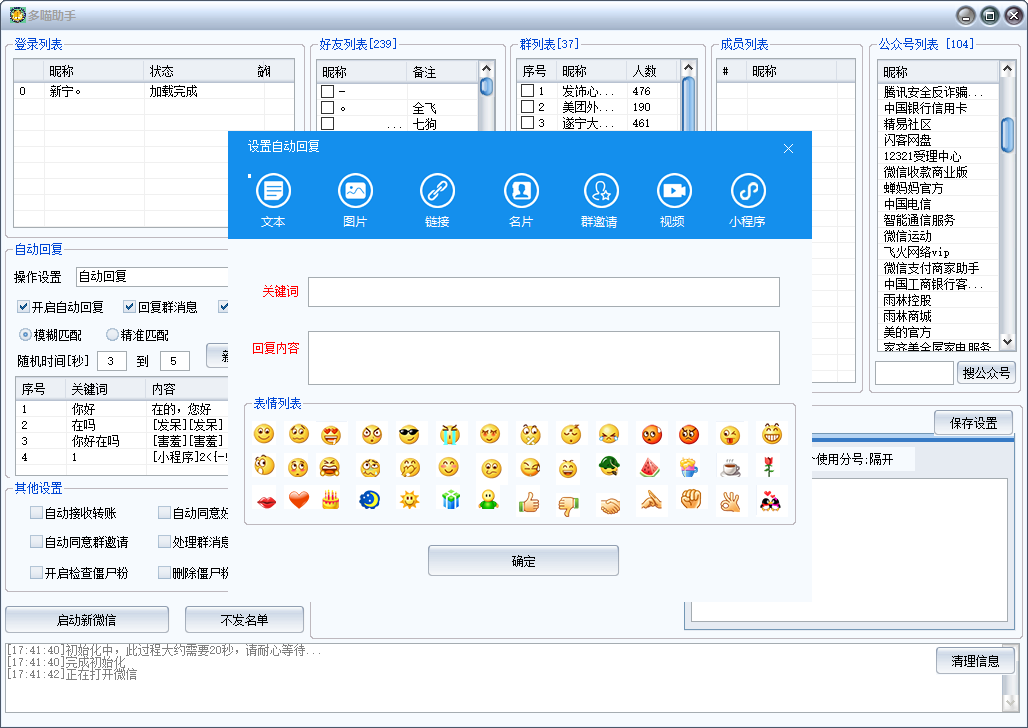Select the 文本 text reply icon

[273, 190]
